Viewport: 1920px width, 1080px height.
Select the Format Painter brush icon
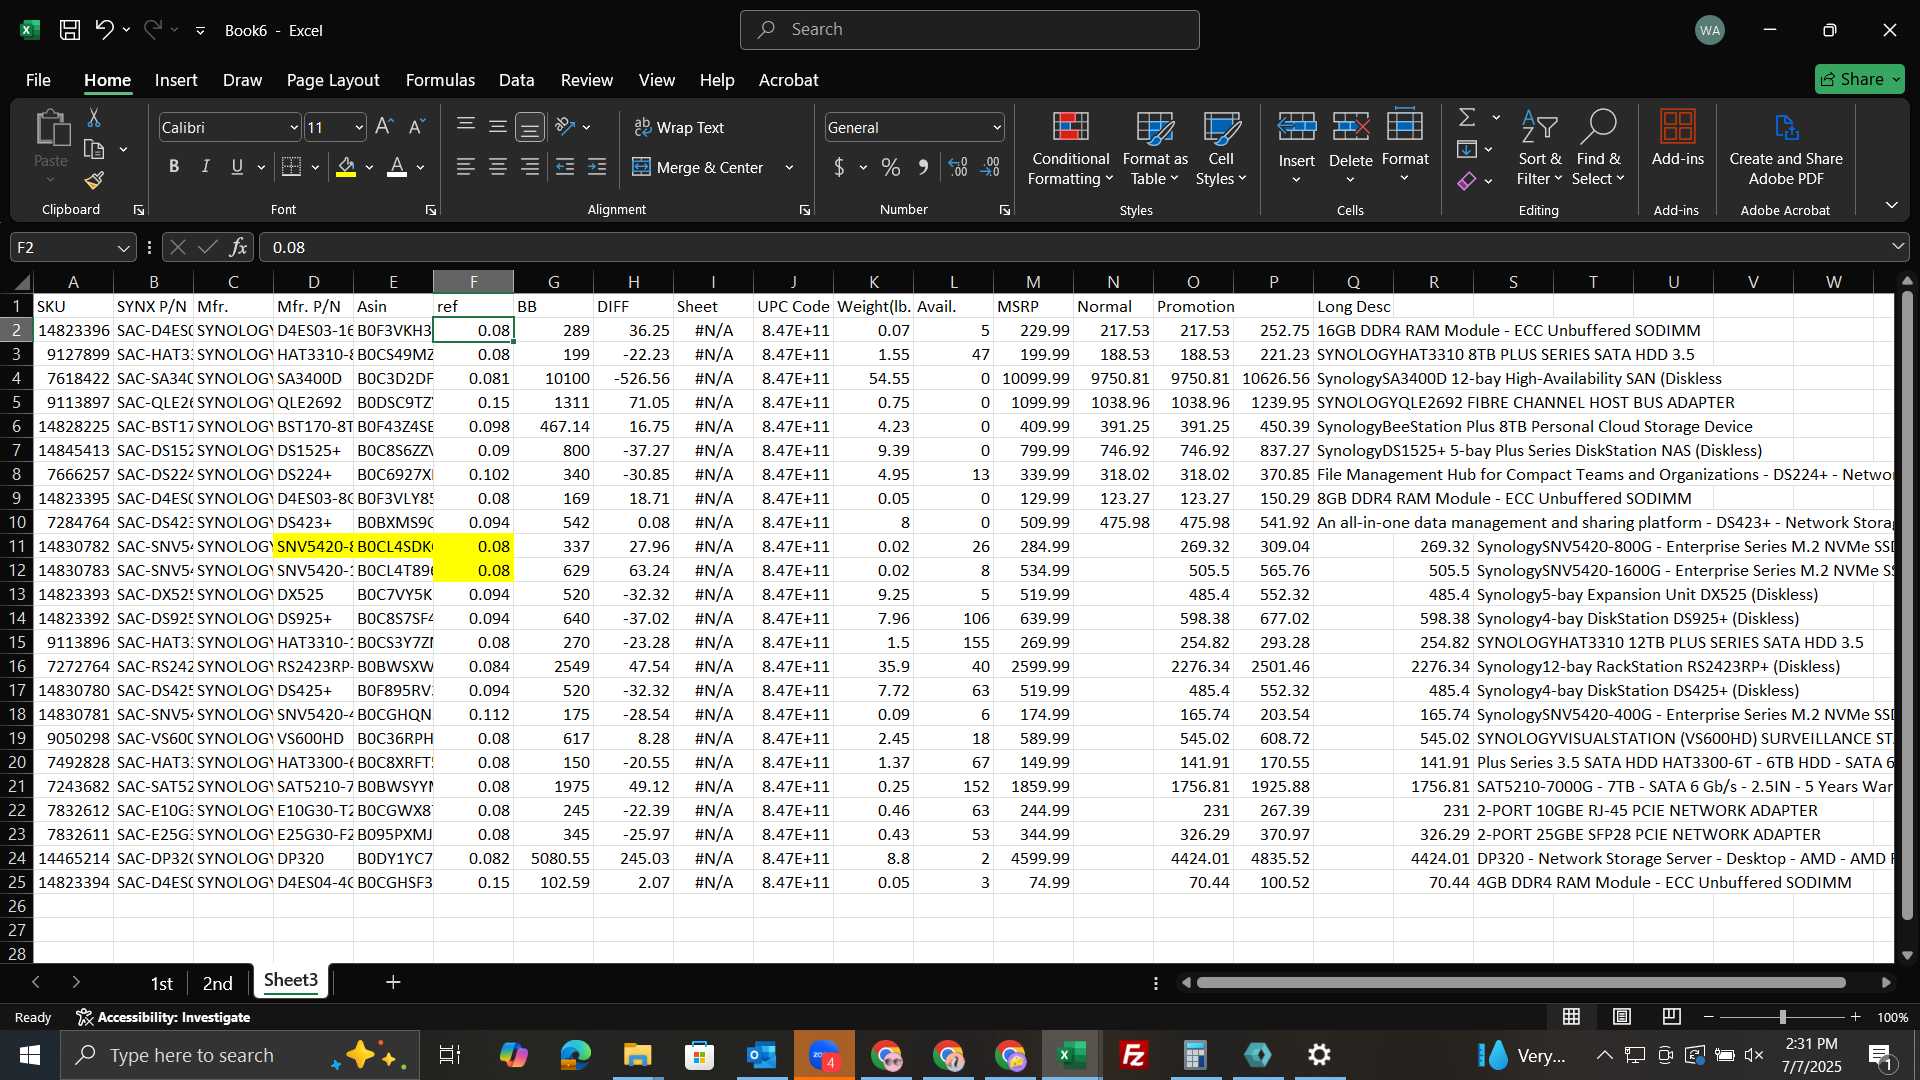[94, 181]
